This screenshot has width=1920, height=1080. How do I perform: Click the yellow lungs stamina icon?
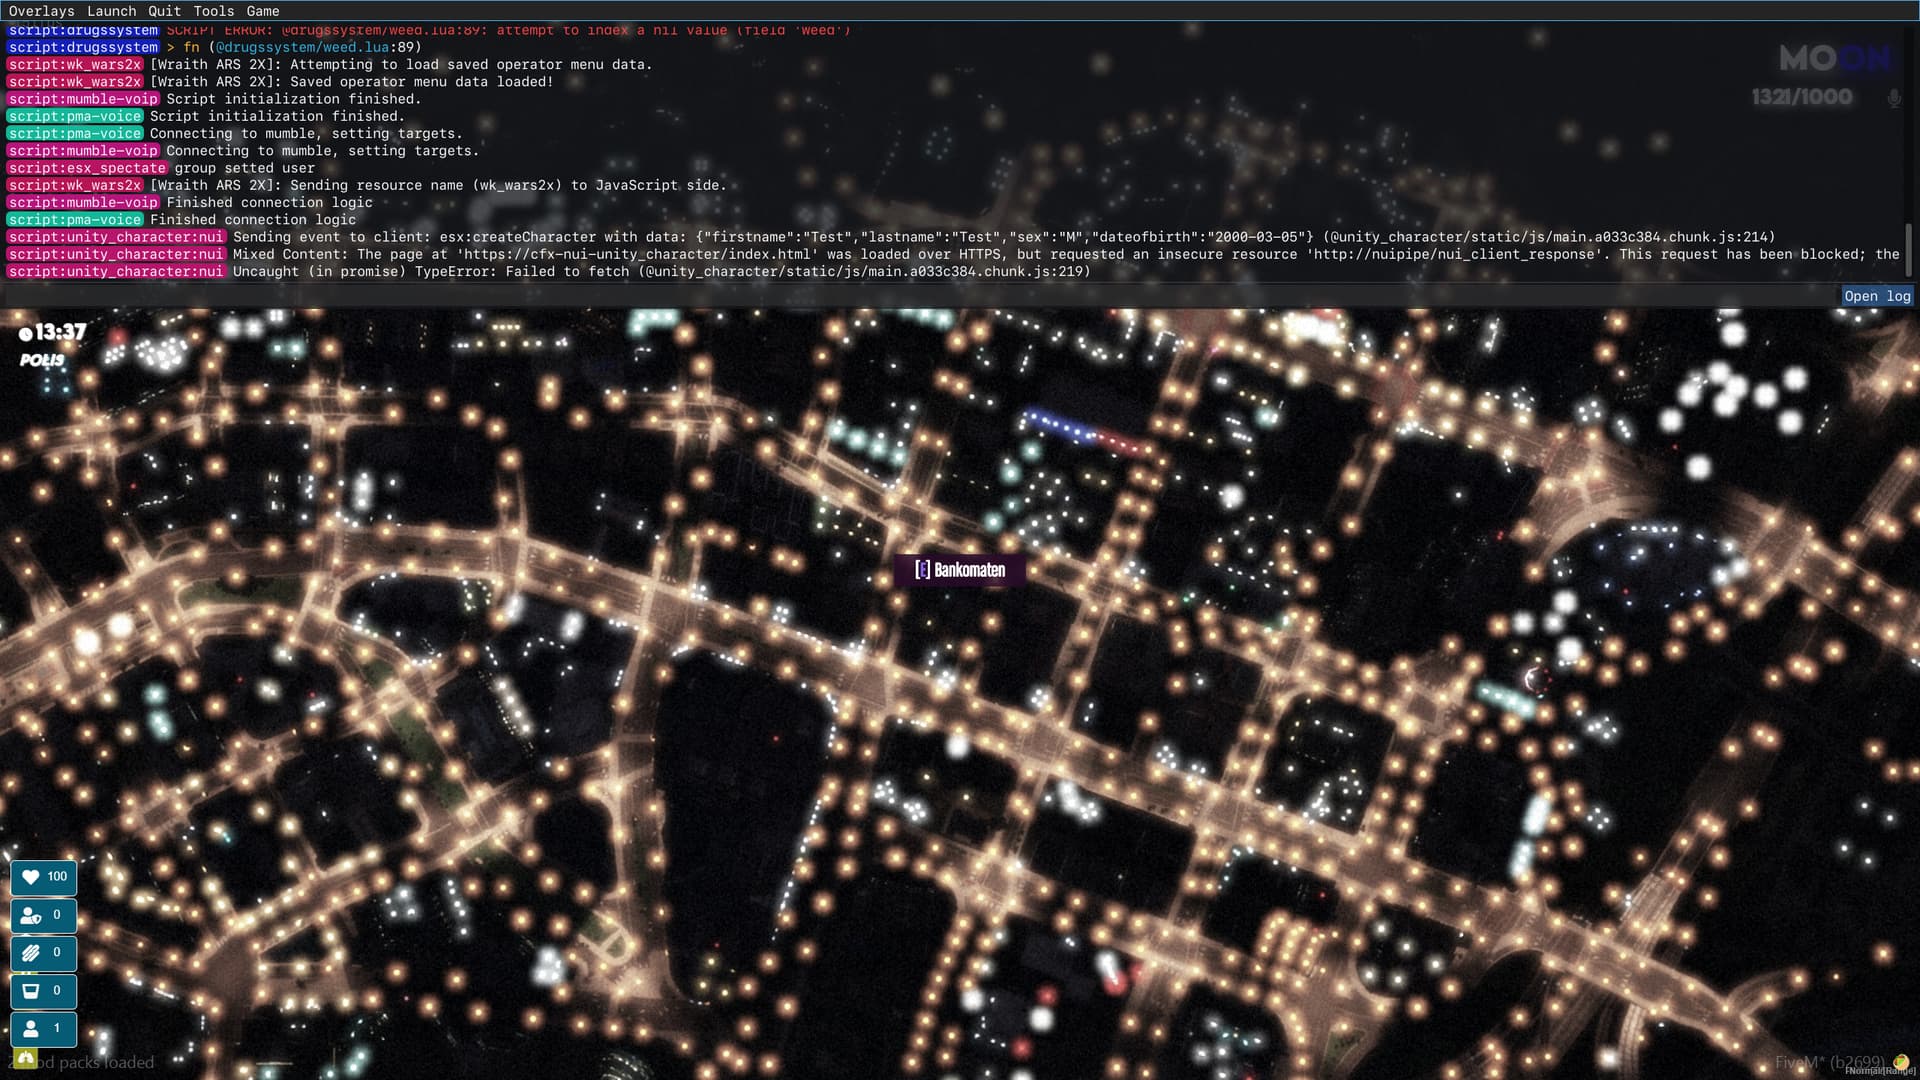pyautogui.click(x=25, y=1059)
